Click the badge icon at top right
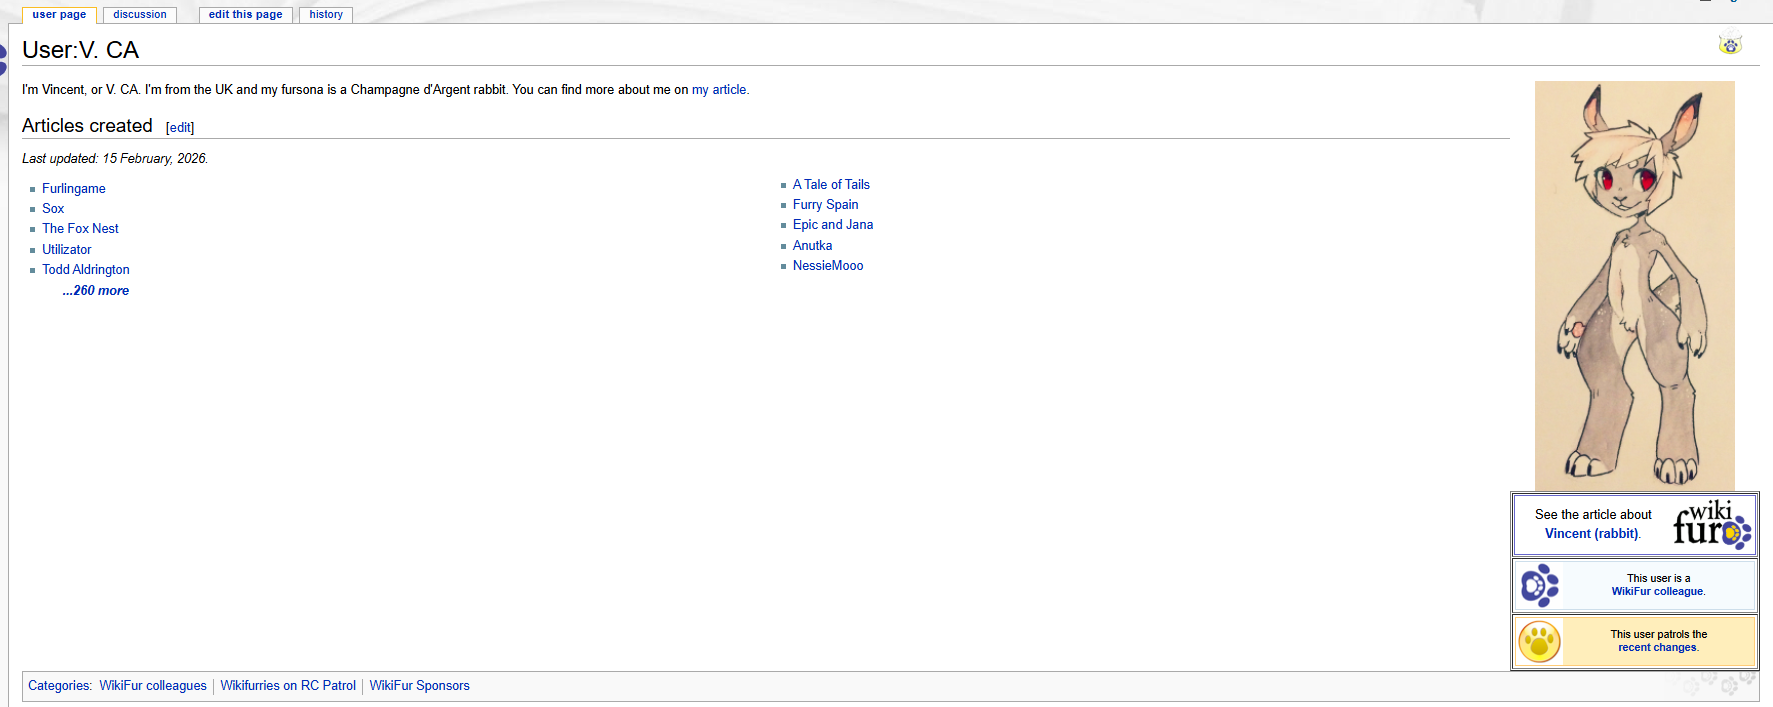1773x707 pixels. pos(1729,45)
